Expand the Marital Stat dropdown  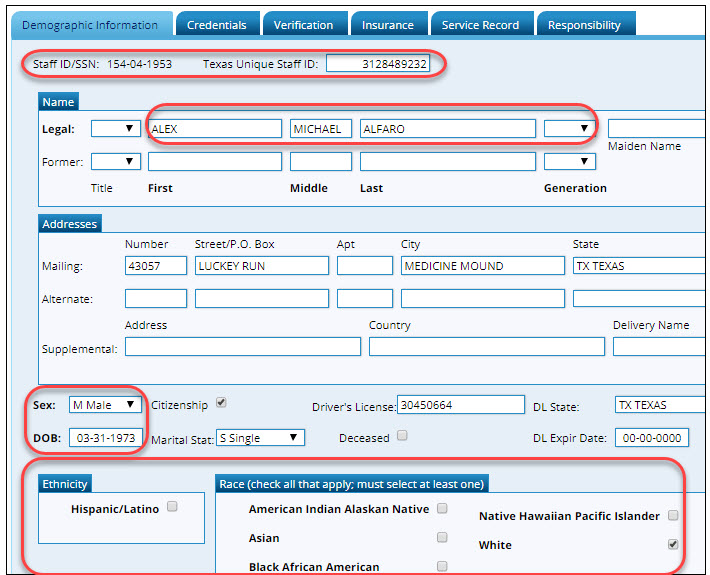click(260, 438)
